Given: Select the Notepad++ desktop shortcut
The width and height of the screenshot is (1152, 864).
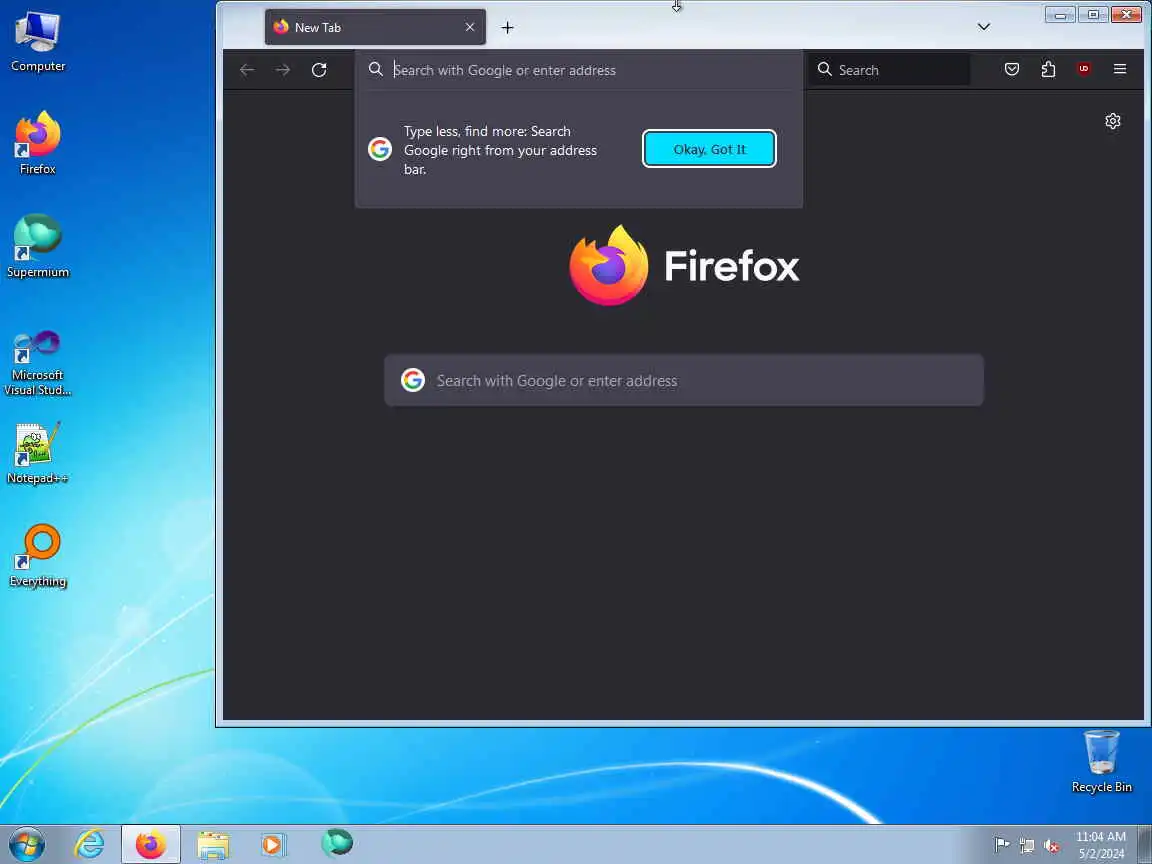Looking at the screenshot, I should click(x=37, y=454).
